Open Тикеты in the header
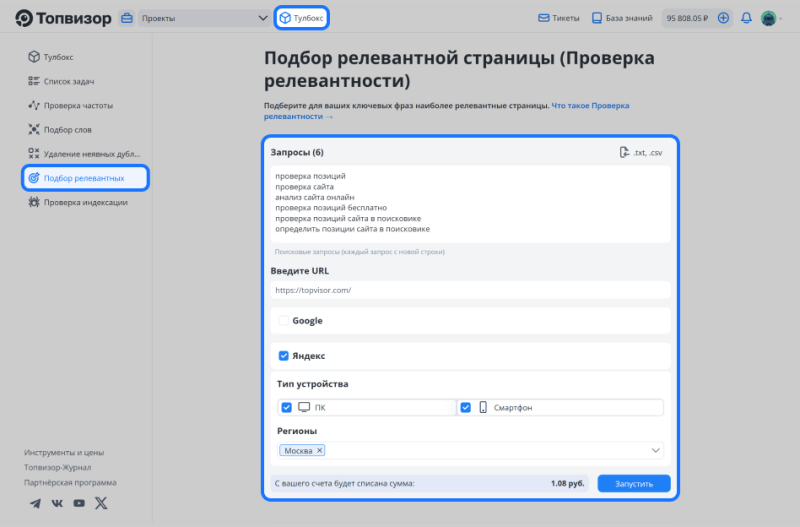 [559, 18]
